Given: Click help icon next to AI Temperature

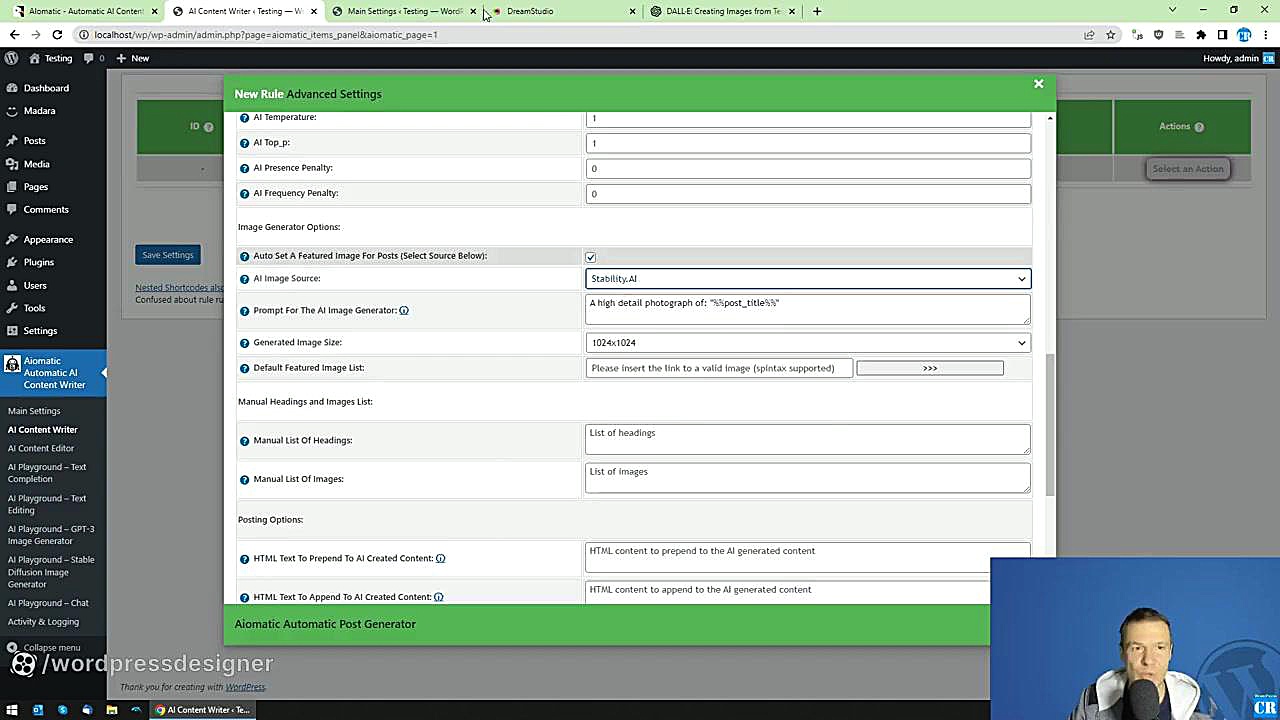Looking at the screenshot, I should click(x=244, y=118).
